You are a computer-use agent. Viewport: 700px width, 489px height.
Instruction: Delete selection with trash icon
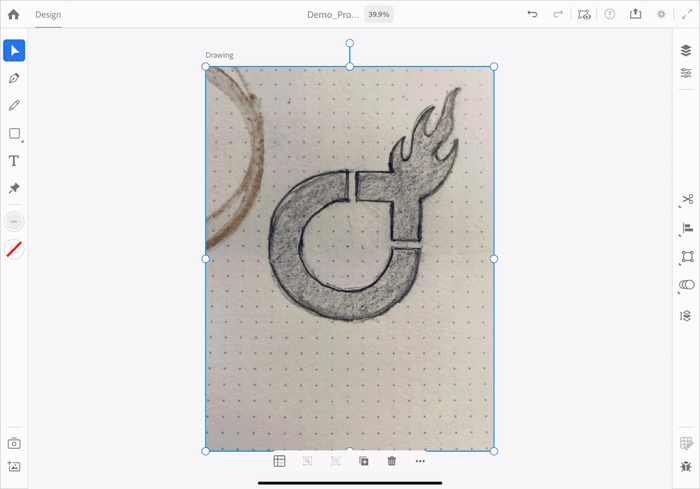392,461
